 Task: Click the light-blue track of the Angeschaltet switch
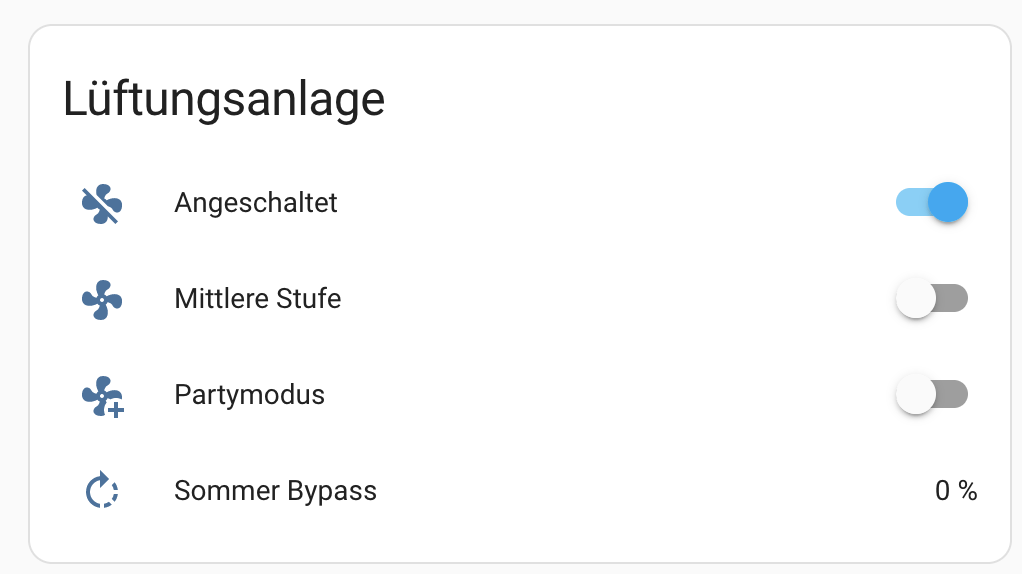click(908, 203)
